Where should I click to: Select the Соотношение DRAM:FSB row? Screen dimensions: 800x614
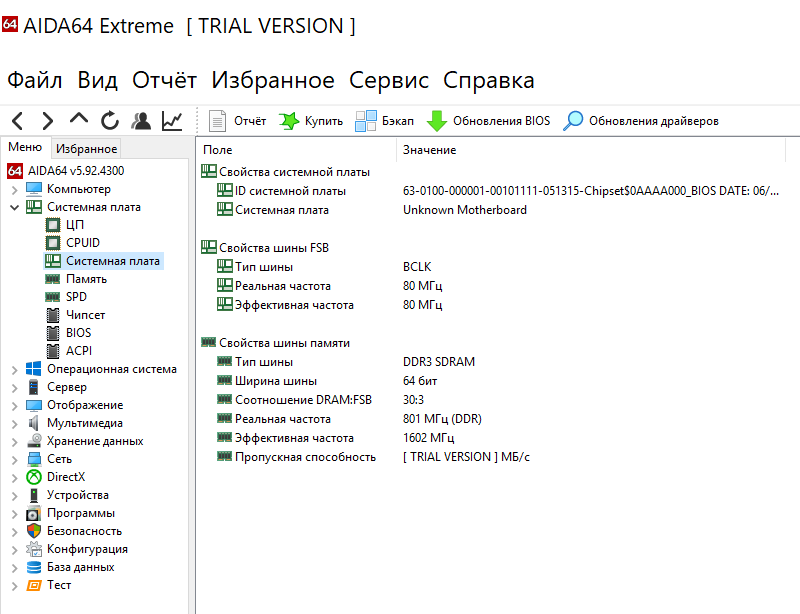320,400
